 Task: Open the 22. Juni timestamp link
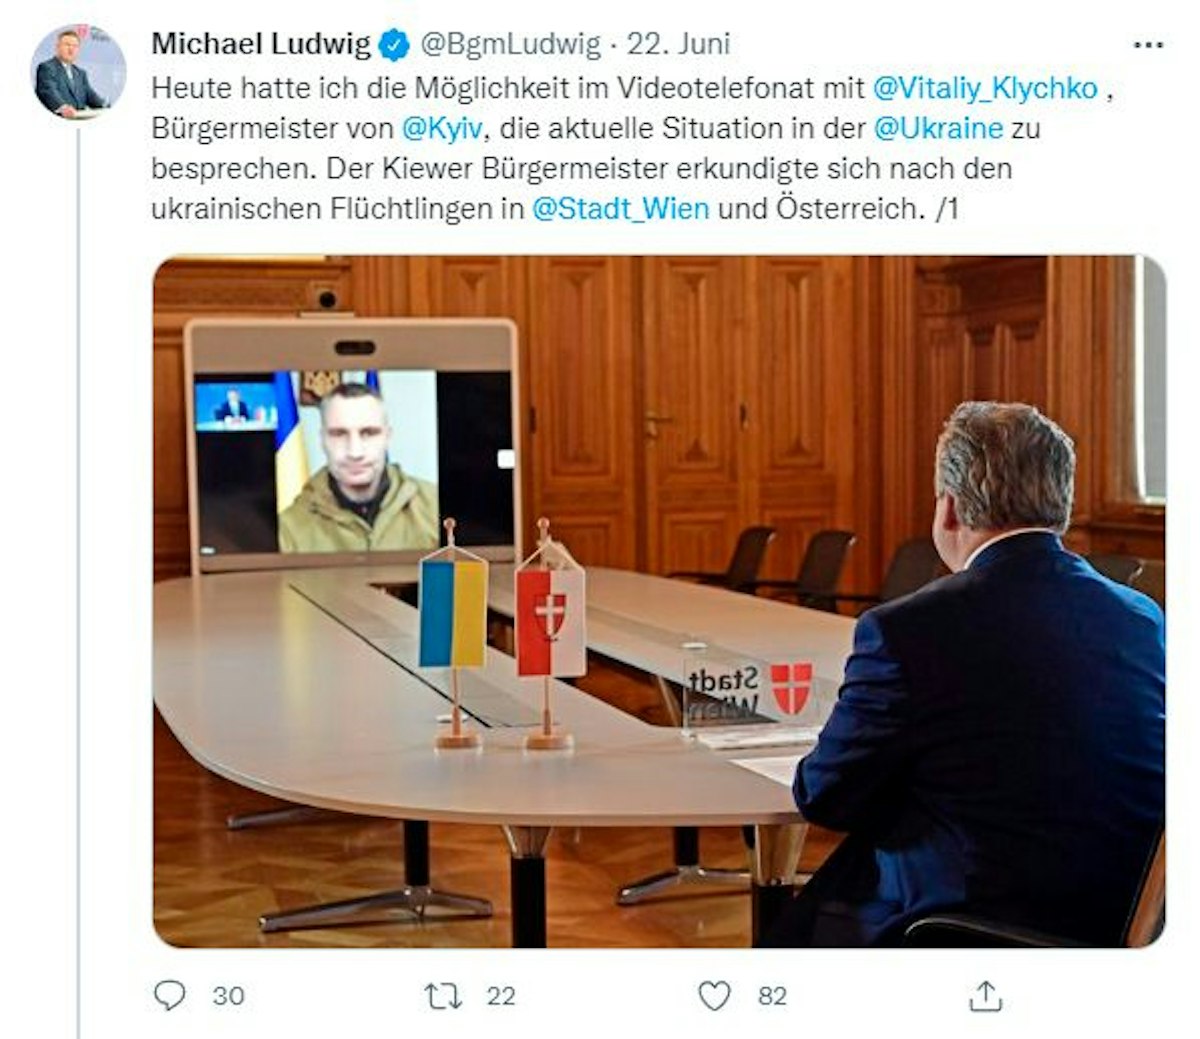pos(678,44)
